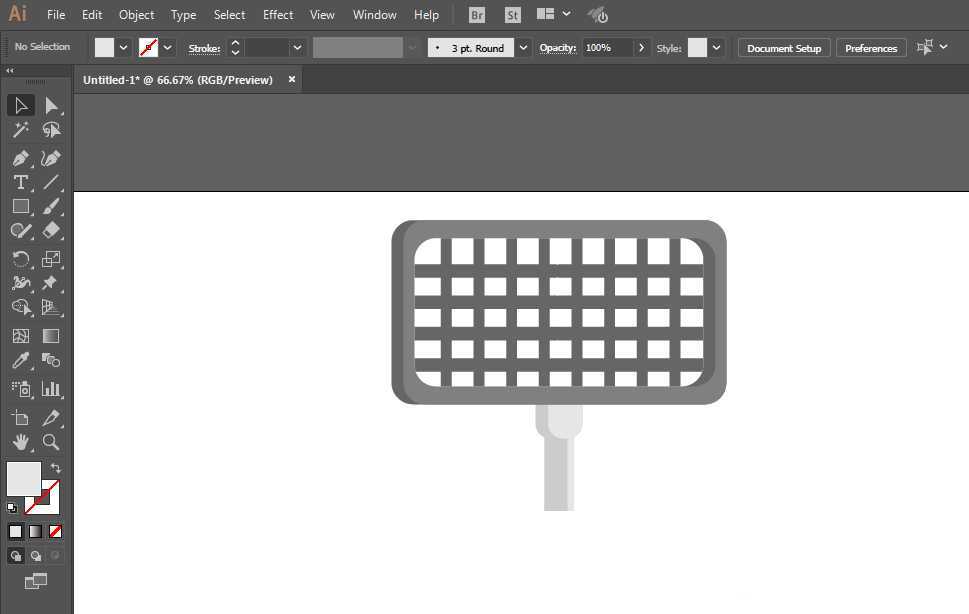Click the fill color swatch in control bar

tap(105, 48)
